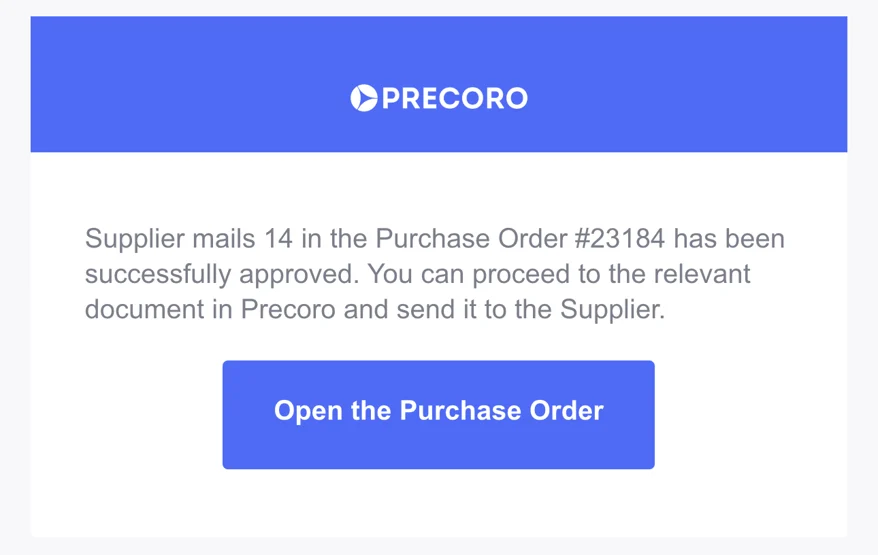Click the PRECORO wordmark in header
The width and height of the screenshot is (878, 555).
pyautogui.click(x=455, y=99)
